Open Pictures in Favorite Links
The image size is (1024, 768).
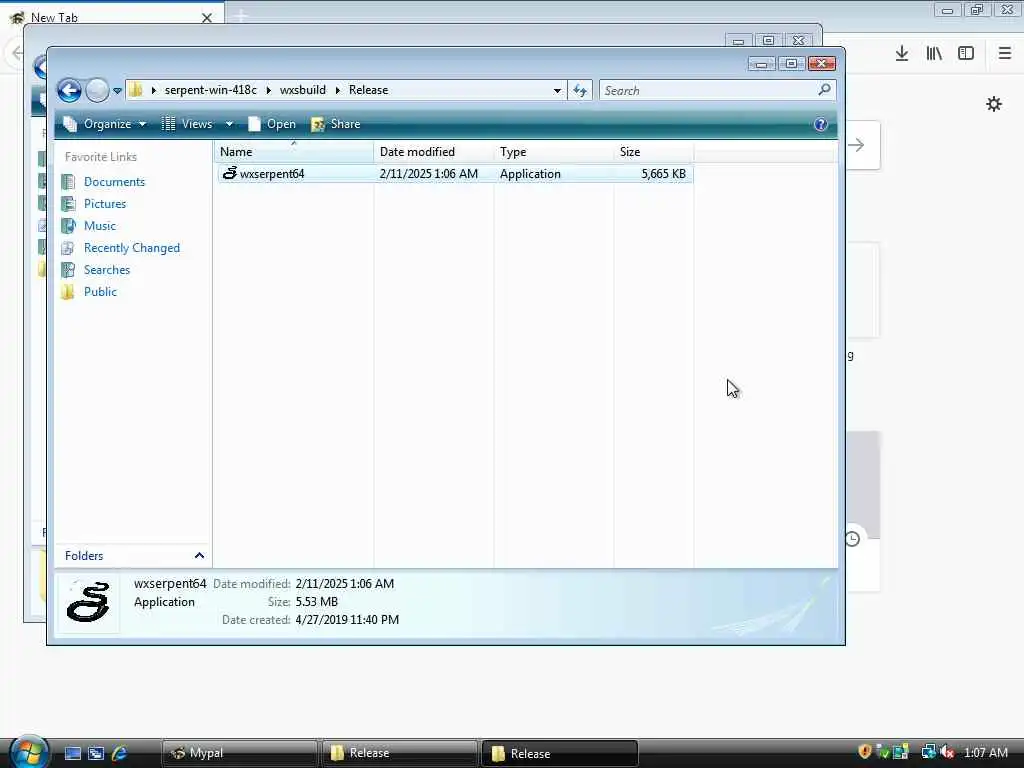click(x=104, y=204)
